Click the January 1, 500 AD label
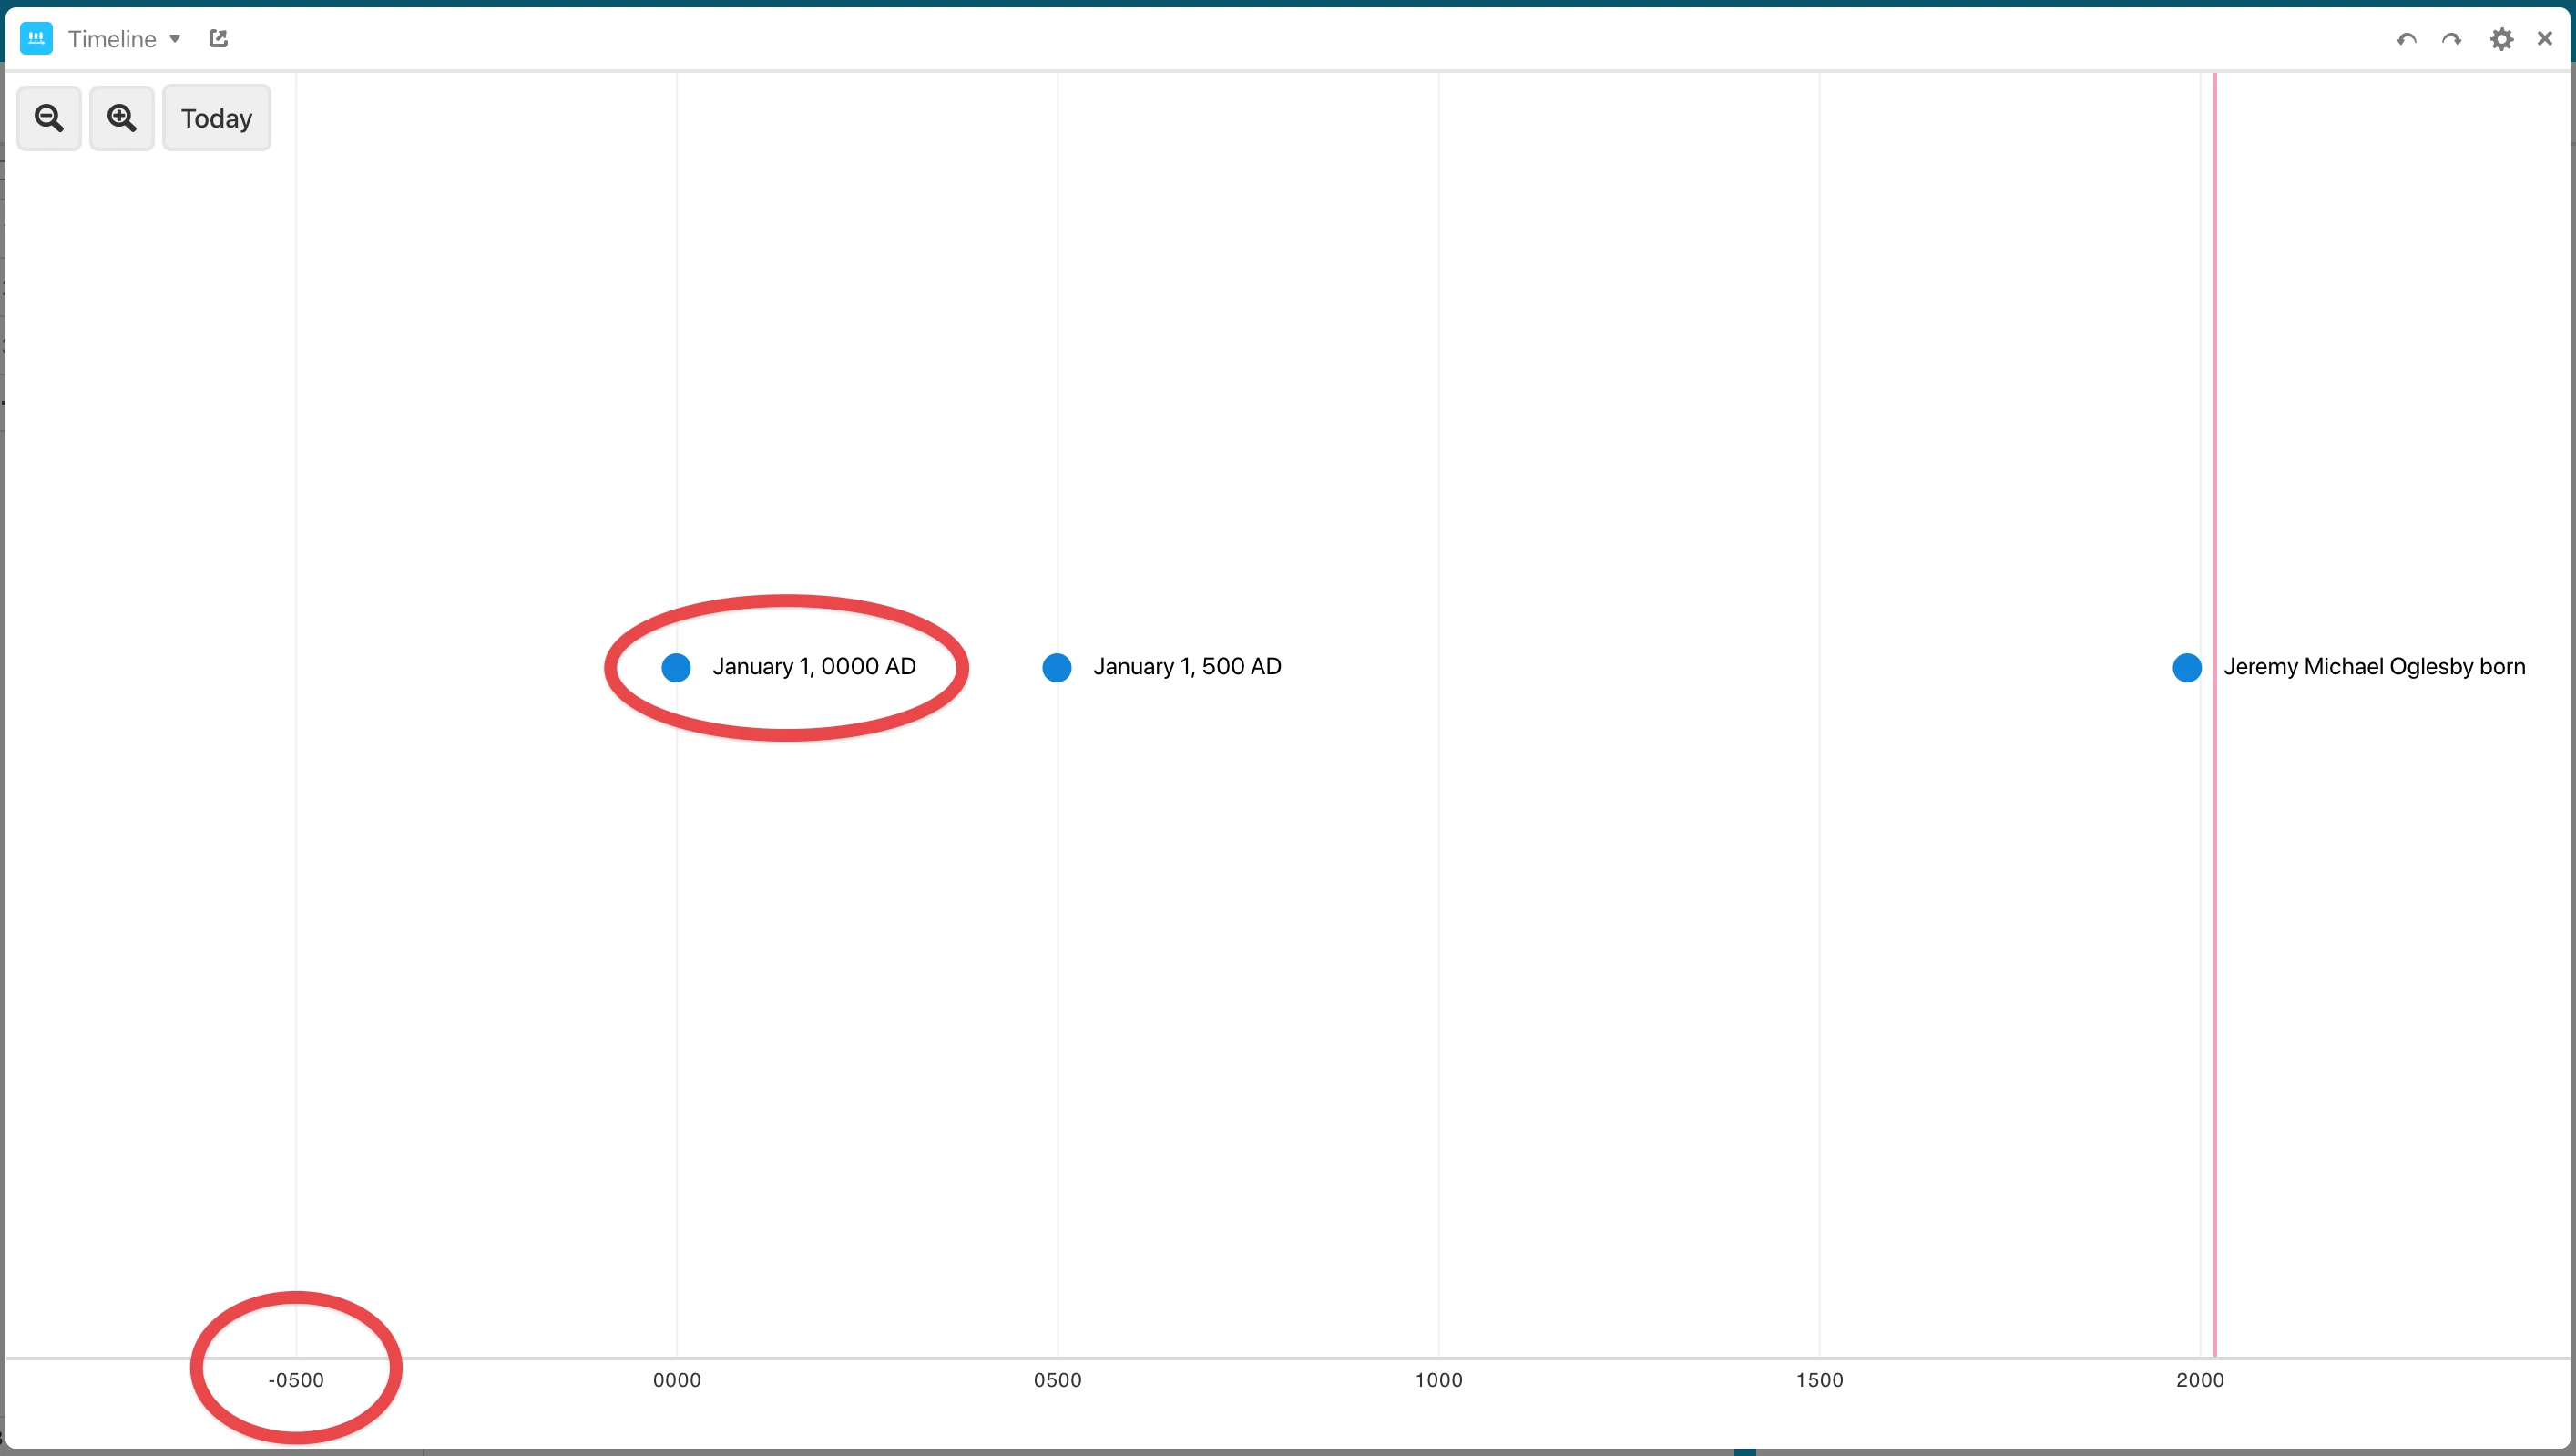Screen dimensions: 2576x1456 pyautogui.click(x=1187, y=667)
